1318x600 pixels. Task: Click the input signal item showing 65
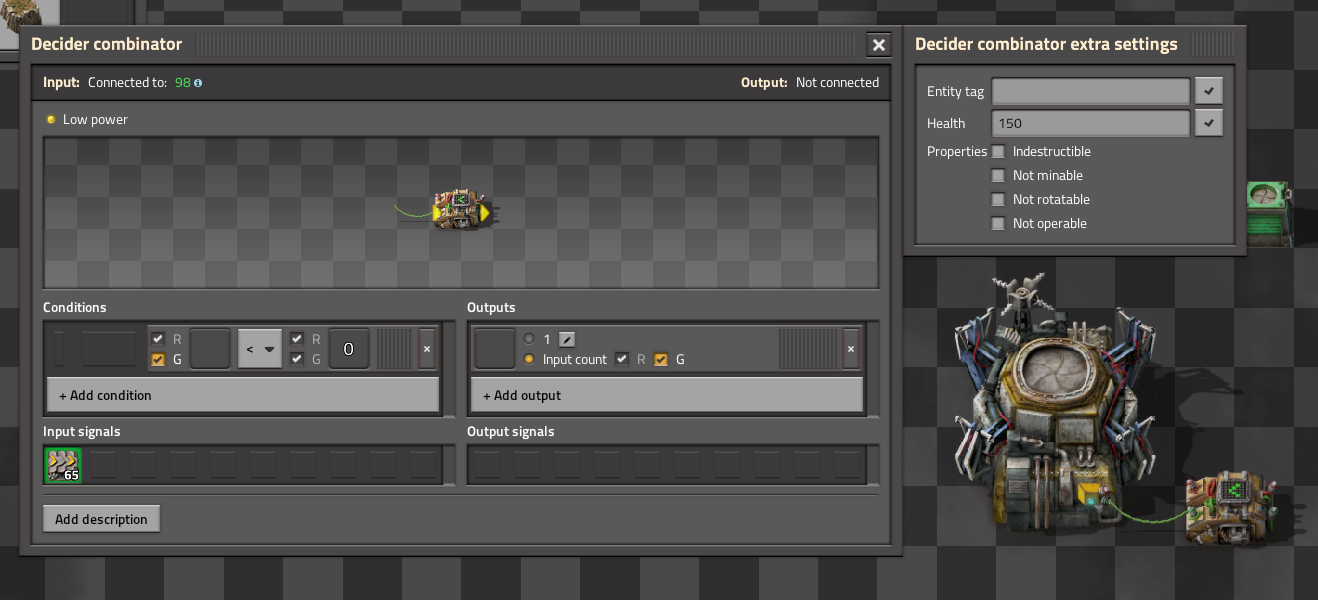click(x=63, y=465)
